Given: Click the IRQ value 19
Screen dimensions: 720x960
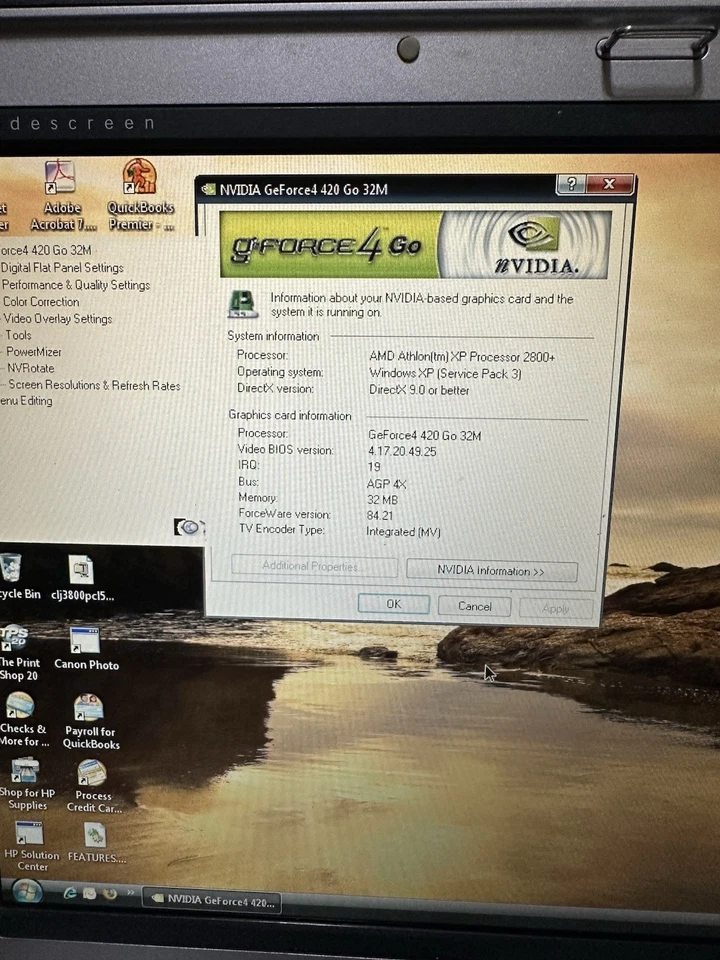Looking at the screenshot, I should tap(373, 467).
